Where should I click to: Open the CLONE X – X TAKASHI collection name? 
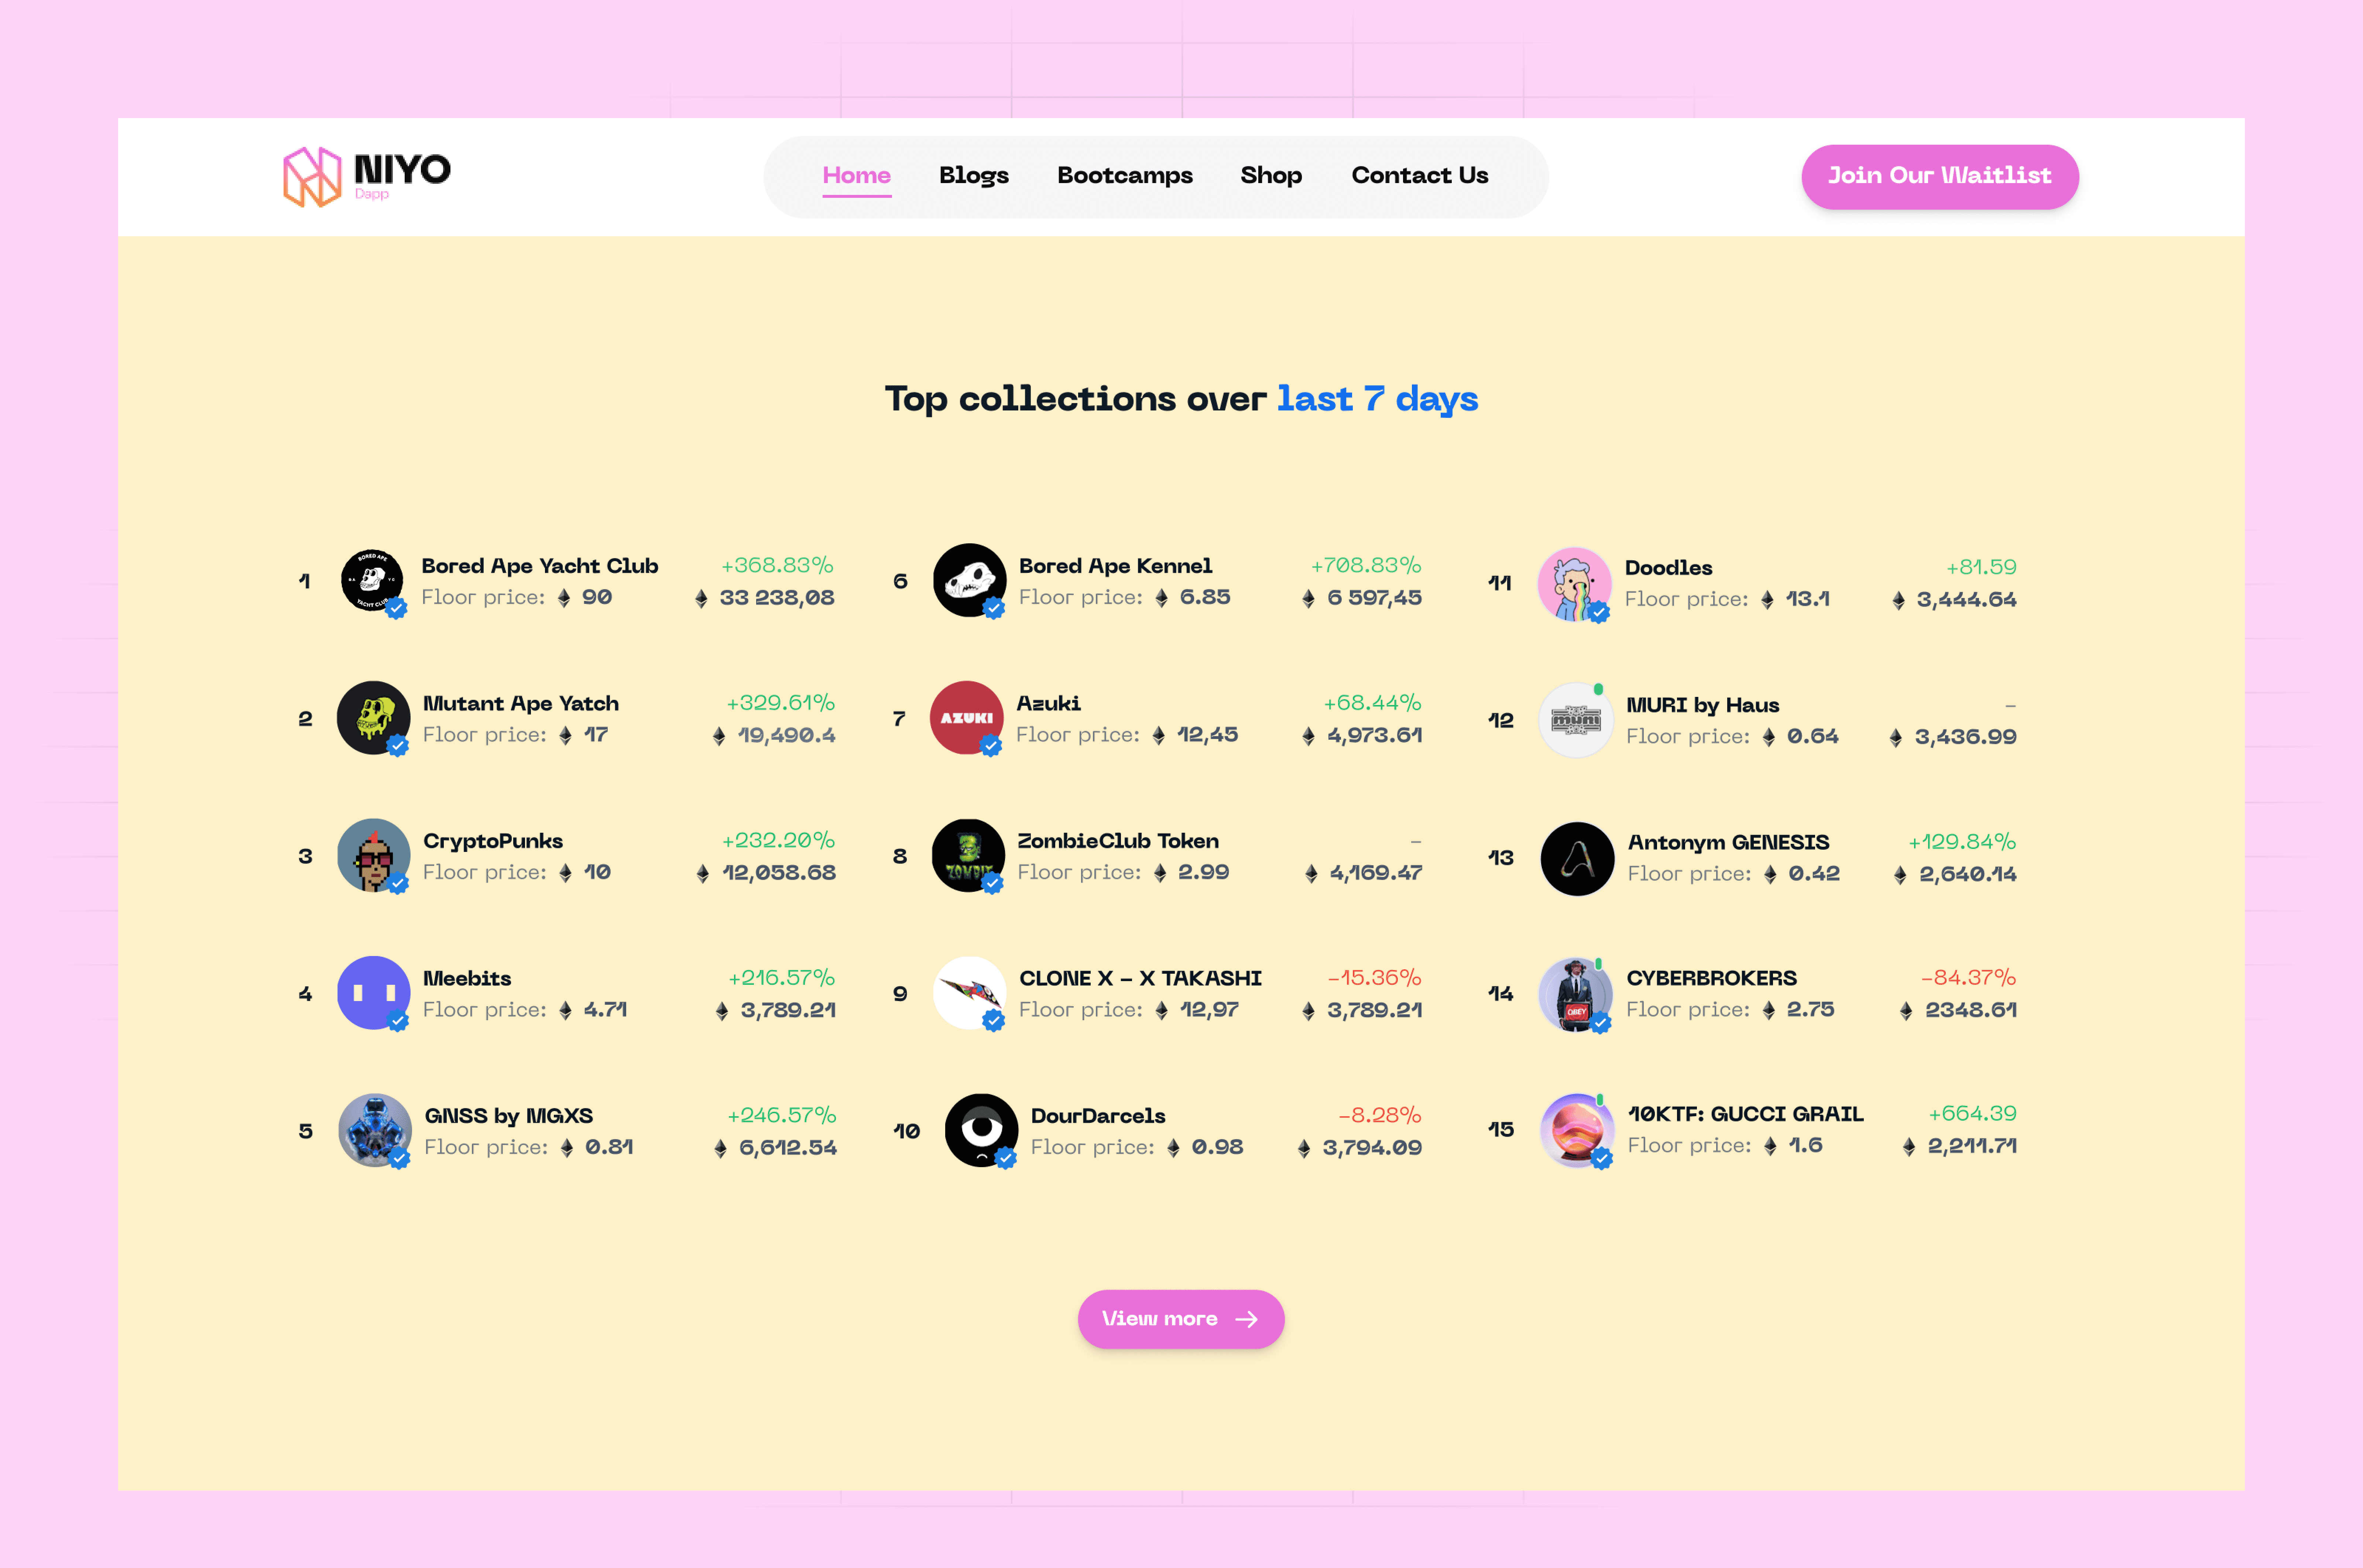(x=1140, y=978)
